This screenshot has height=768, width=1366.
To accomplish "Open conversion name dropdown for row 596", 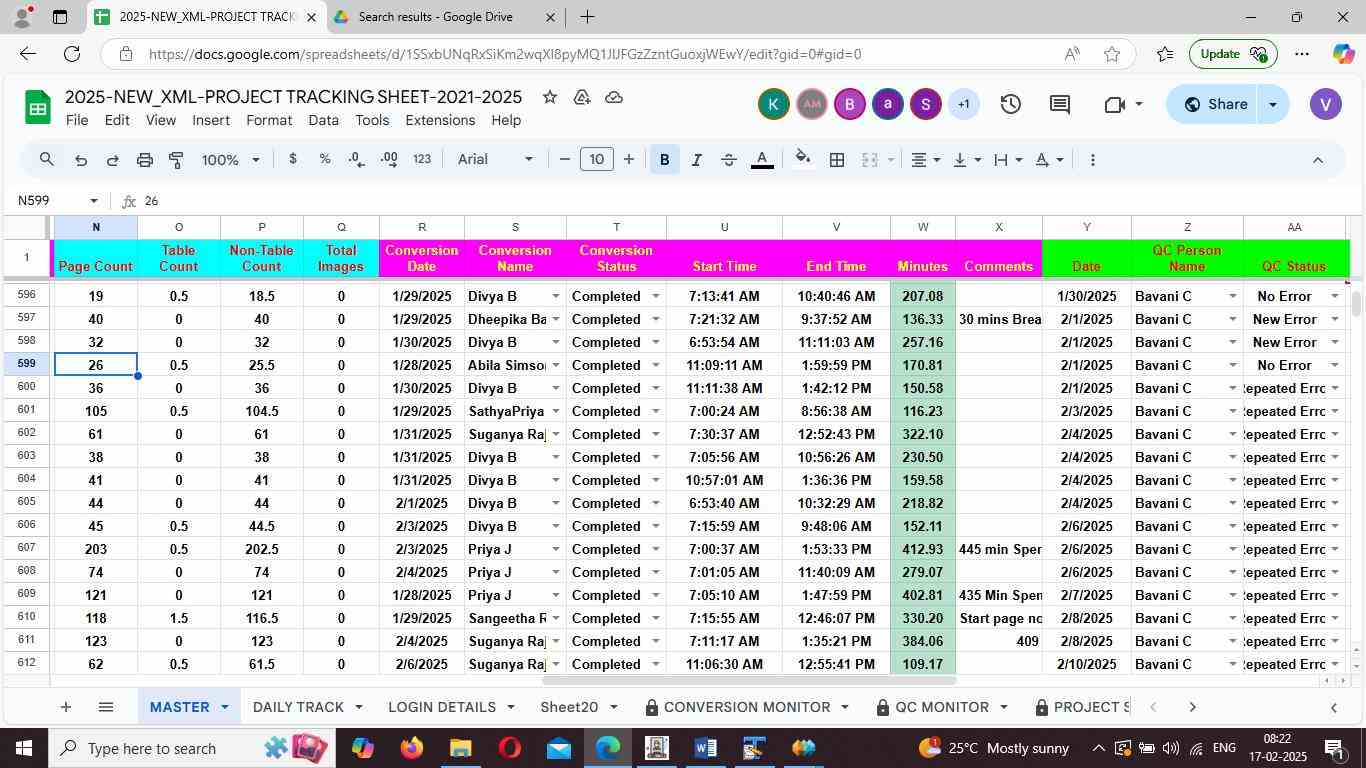I will coord(555,296).
